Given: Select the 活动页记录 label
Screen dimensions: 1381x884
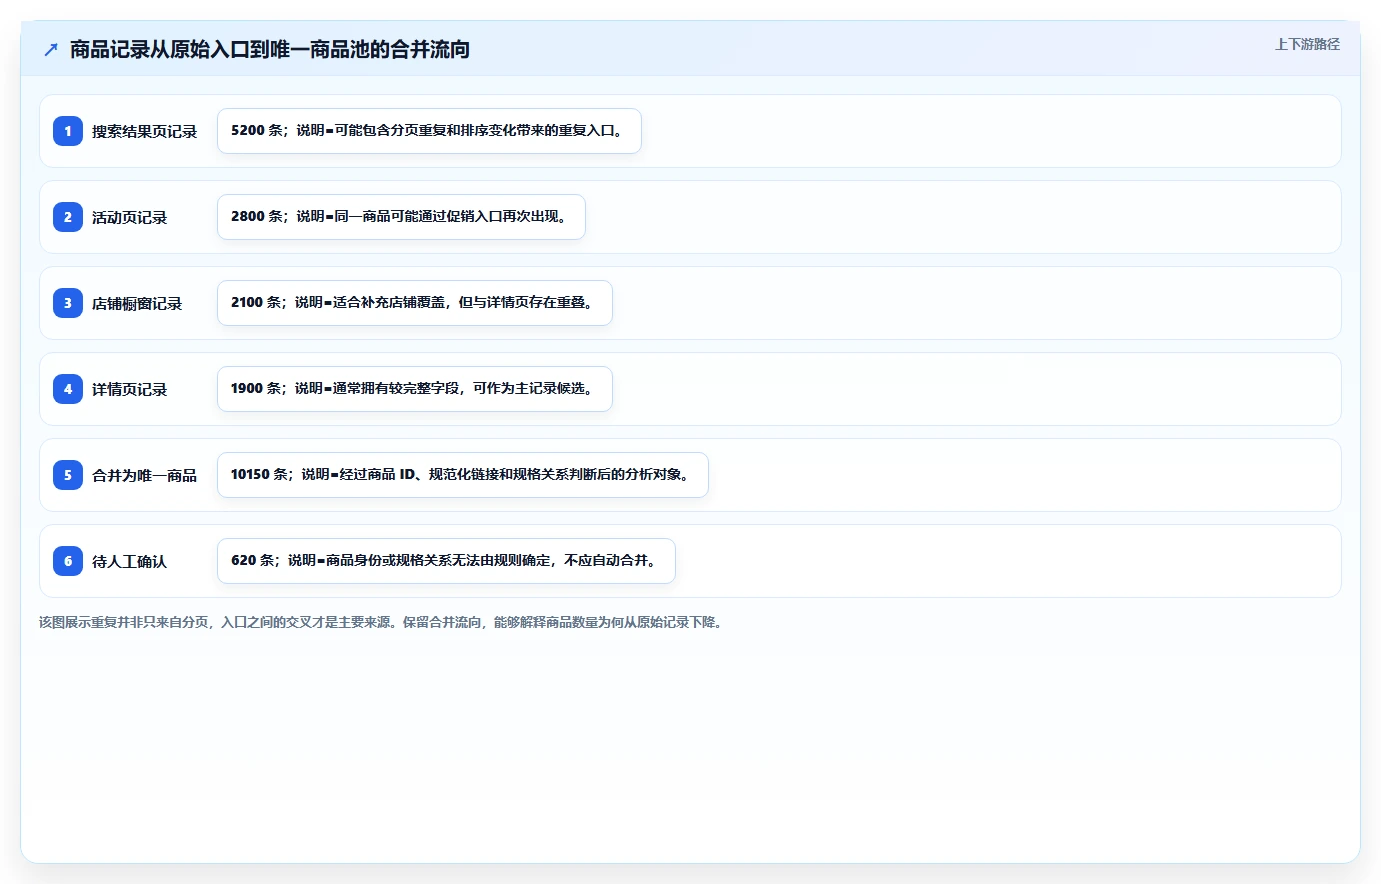Looking at the screenshot, I should click(130, 217).
